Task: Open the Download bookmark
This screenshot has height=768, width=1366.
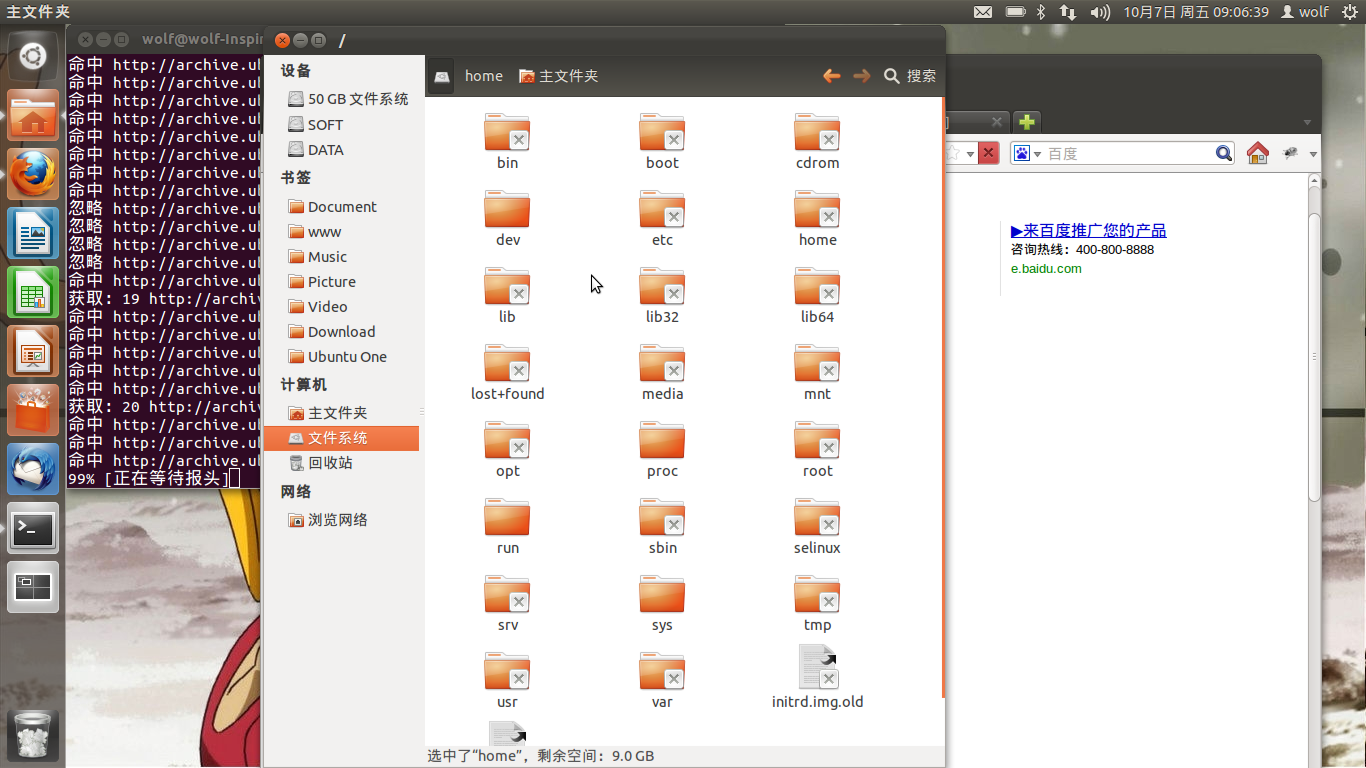Action: (x=331, y=331)
